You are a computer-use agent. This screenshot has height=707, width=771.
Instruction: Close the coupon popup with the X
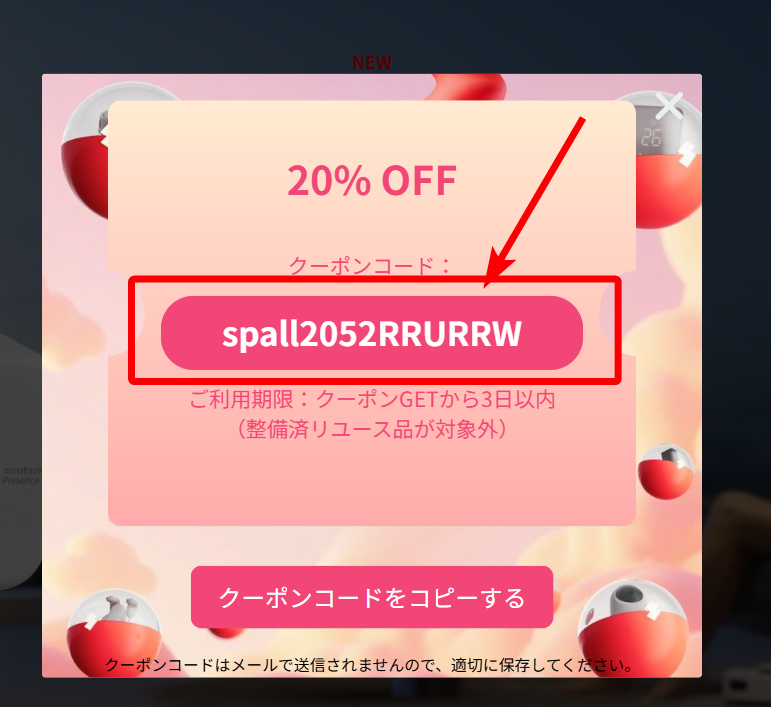(669, 105)
